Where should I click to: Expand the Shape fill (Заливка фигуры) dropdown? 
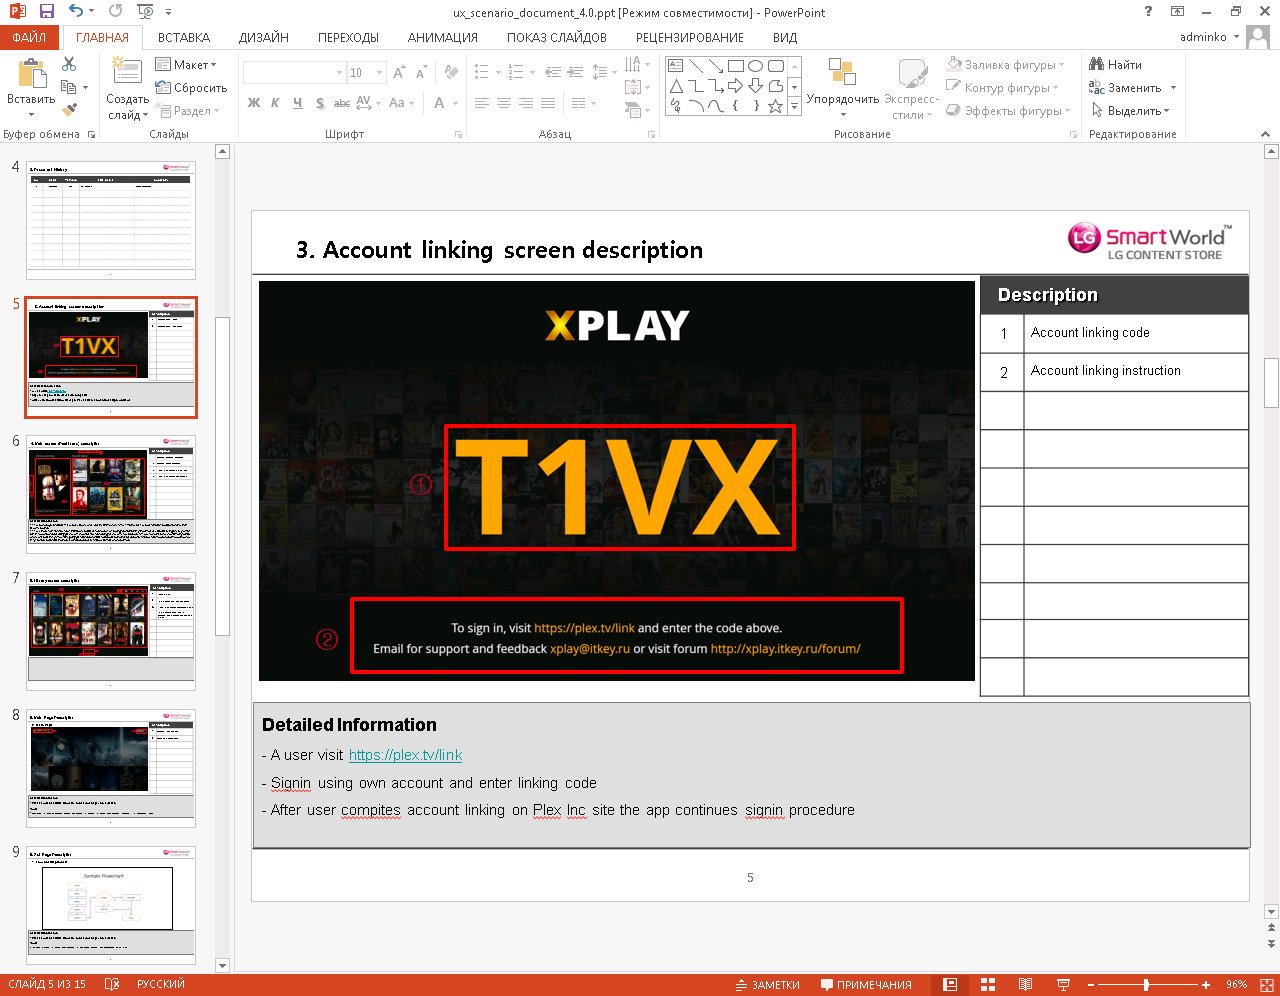click(x=1061, y=65)
